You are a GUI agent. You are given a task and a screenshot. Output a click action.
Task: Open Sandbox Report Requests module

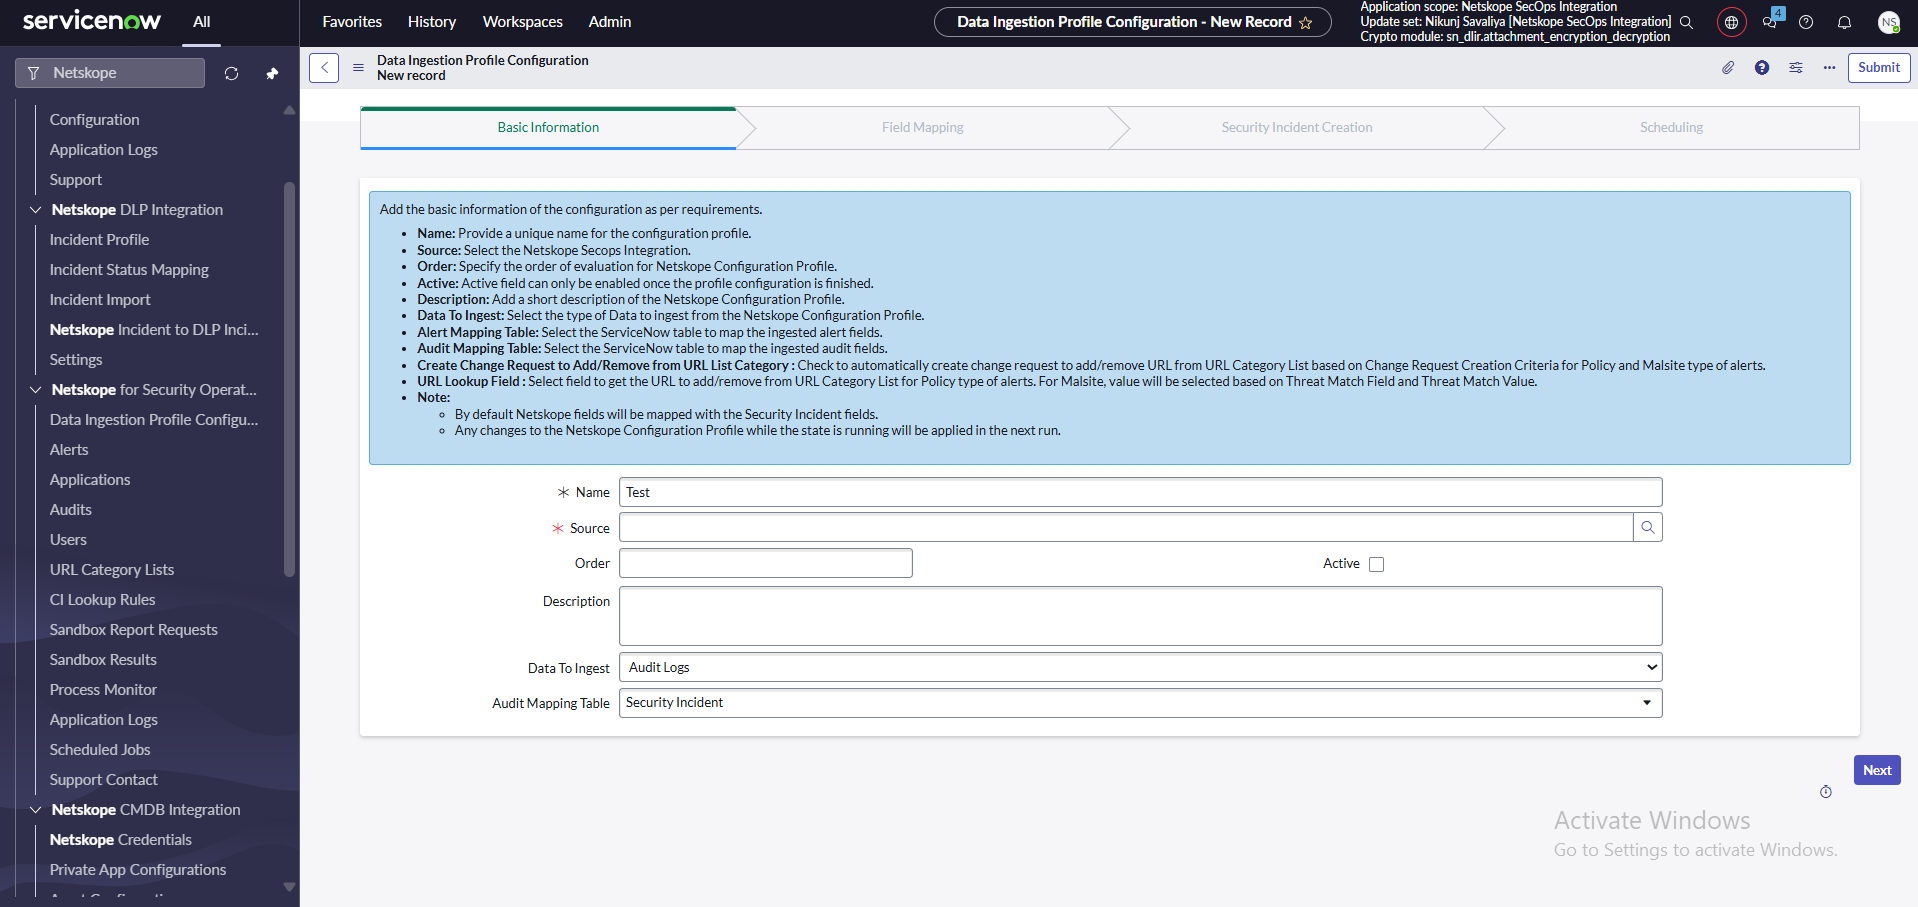coord(134,630)
